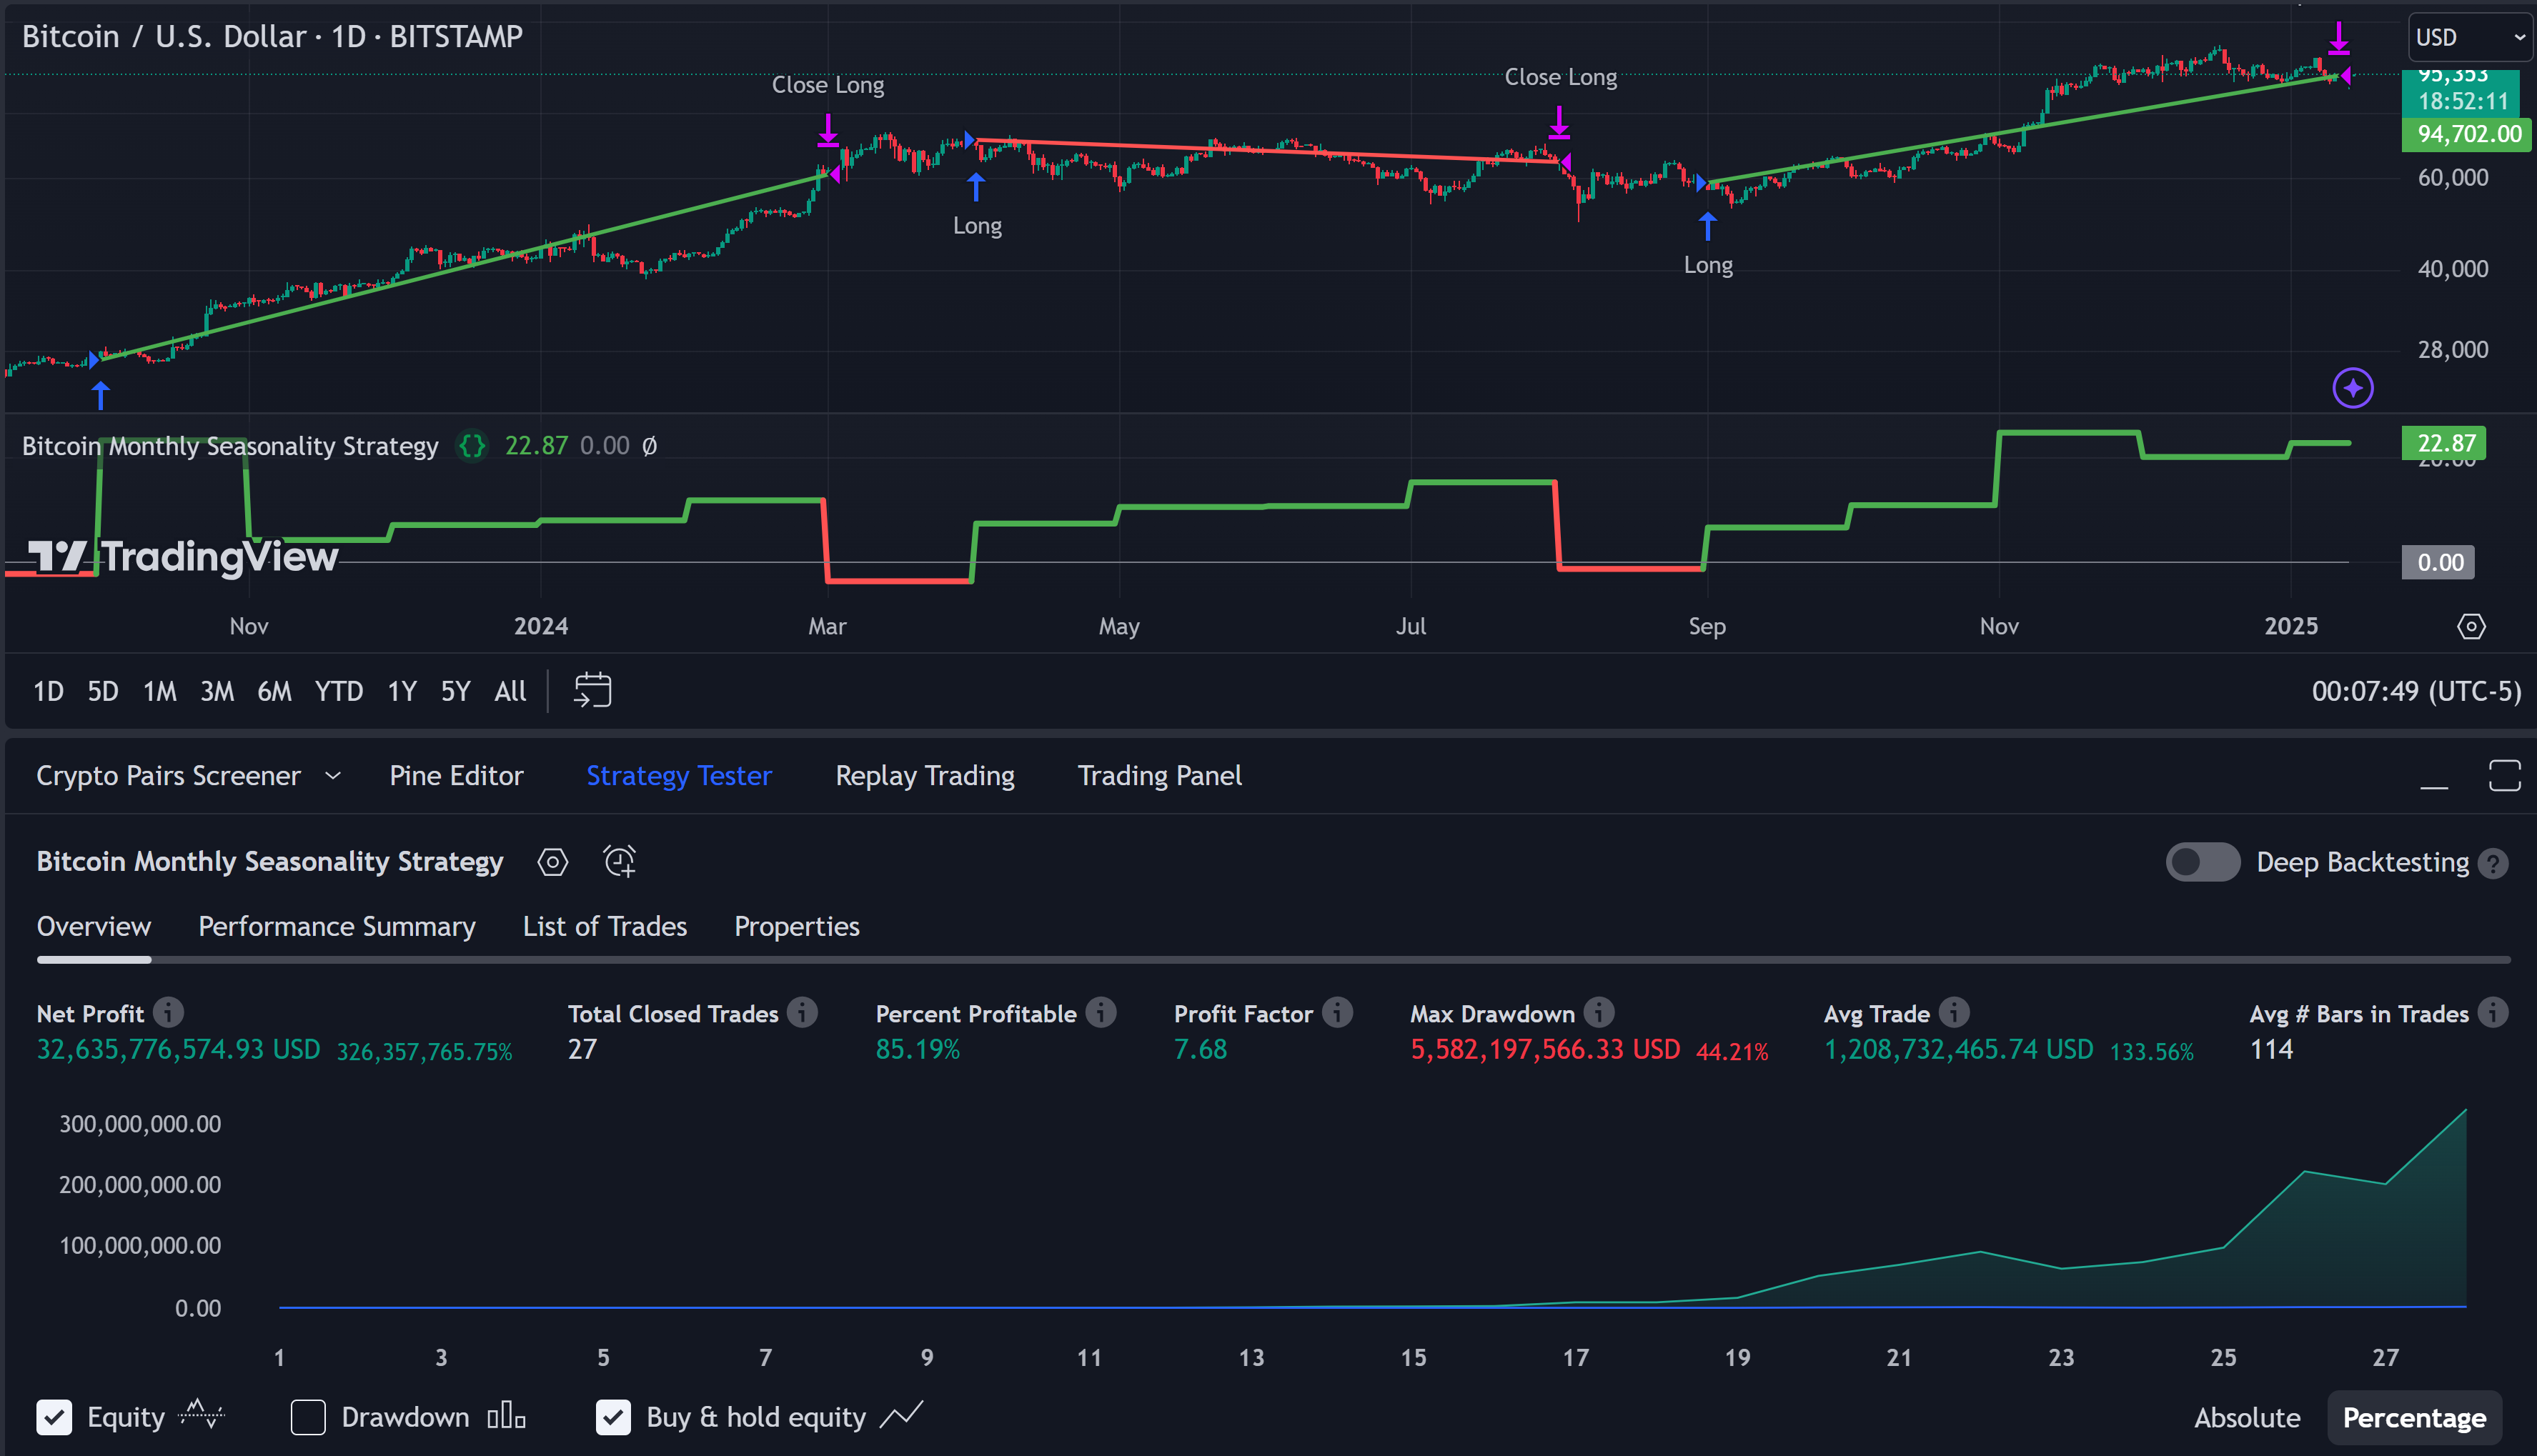Image resolution: width=2537 pixels, height=1456 pixels.
Task: Add an alert on the strategy
Action: pyautogui.click(x=621, y=861)
